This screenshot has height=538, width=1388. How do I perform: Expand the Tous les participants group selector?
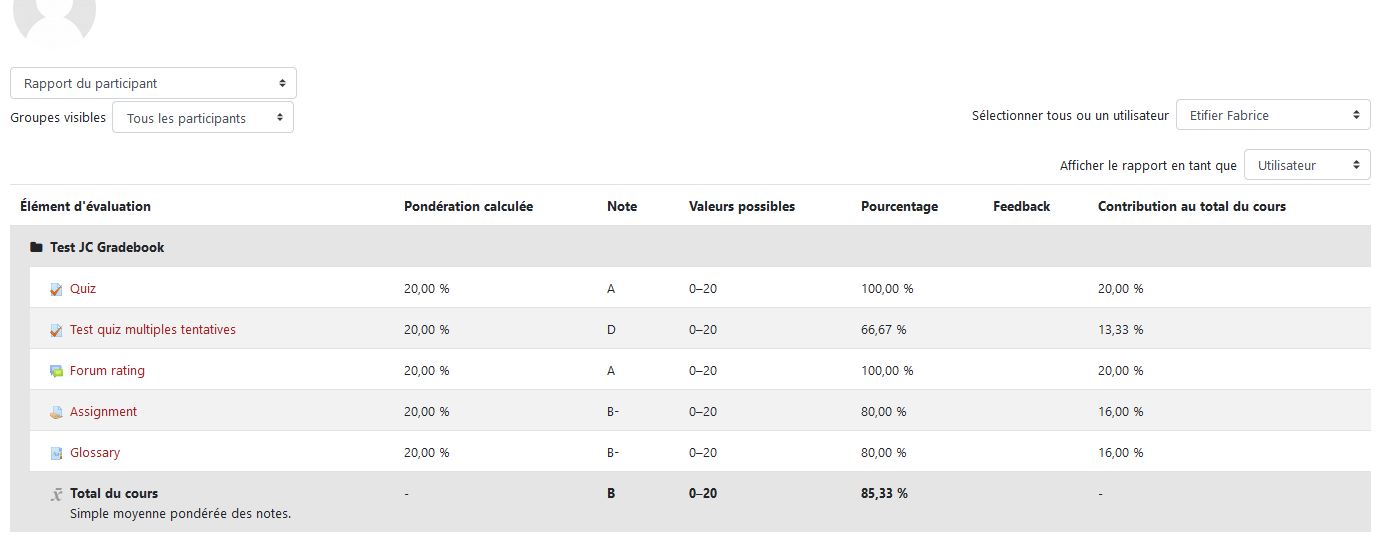[203, 118]
